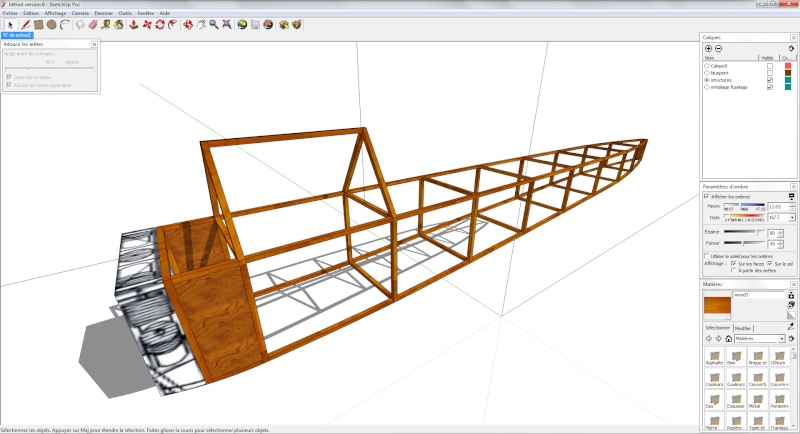The width and height of the screenshot is (800, 434).
Task: Select the Tape Measure tool
Action: click(106, 24)
